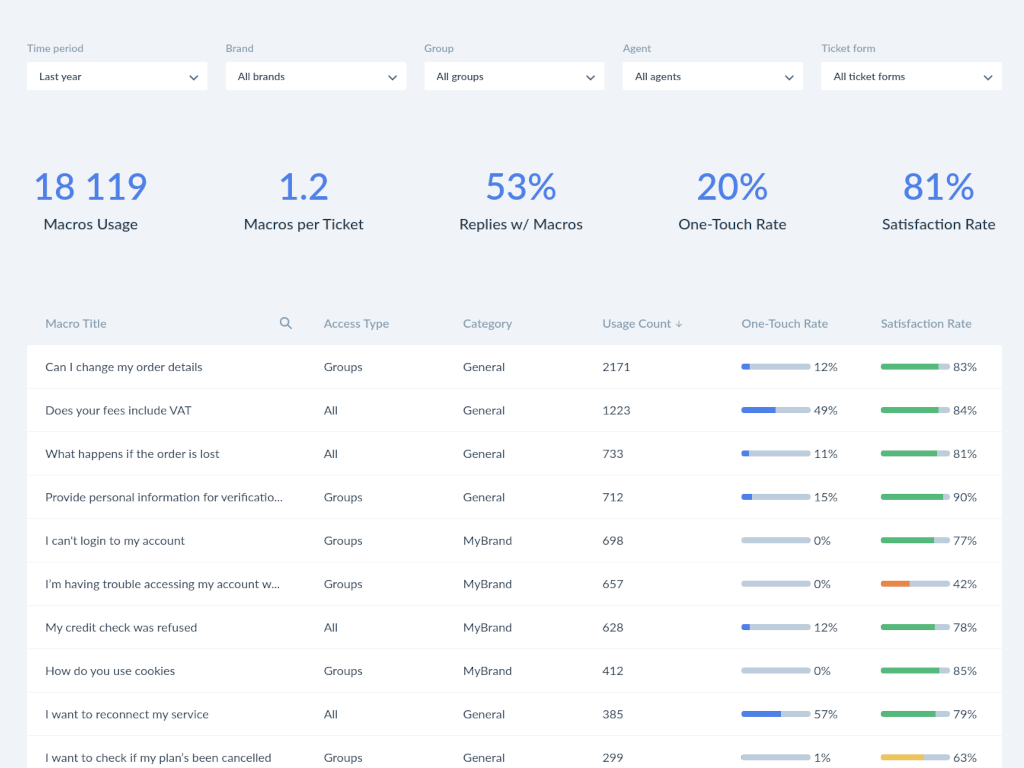
Task: Click General category in the VAT row
Action: tap(484, 410)
